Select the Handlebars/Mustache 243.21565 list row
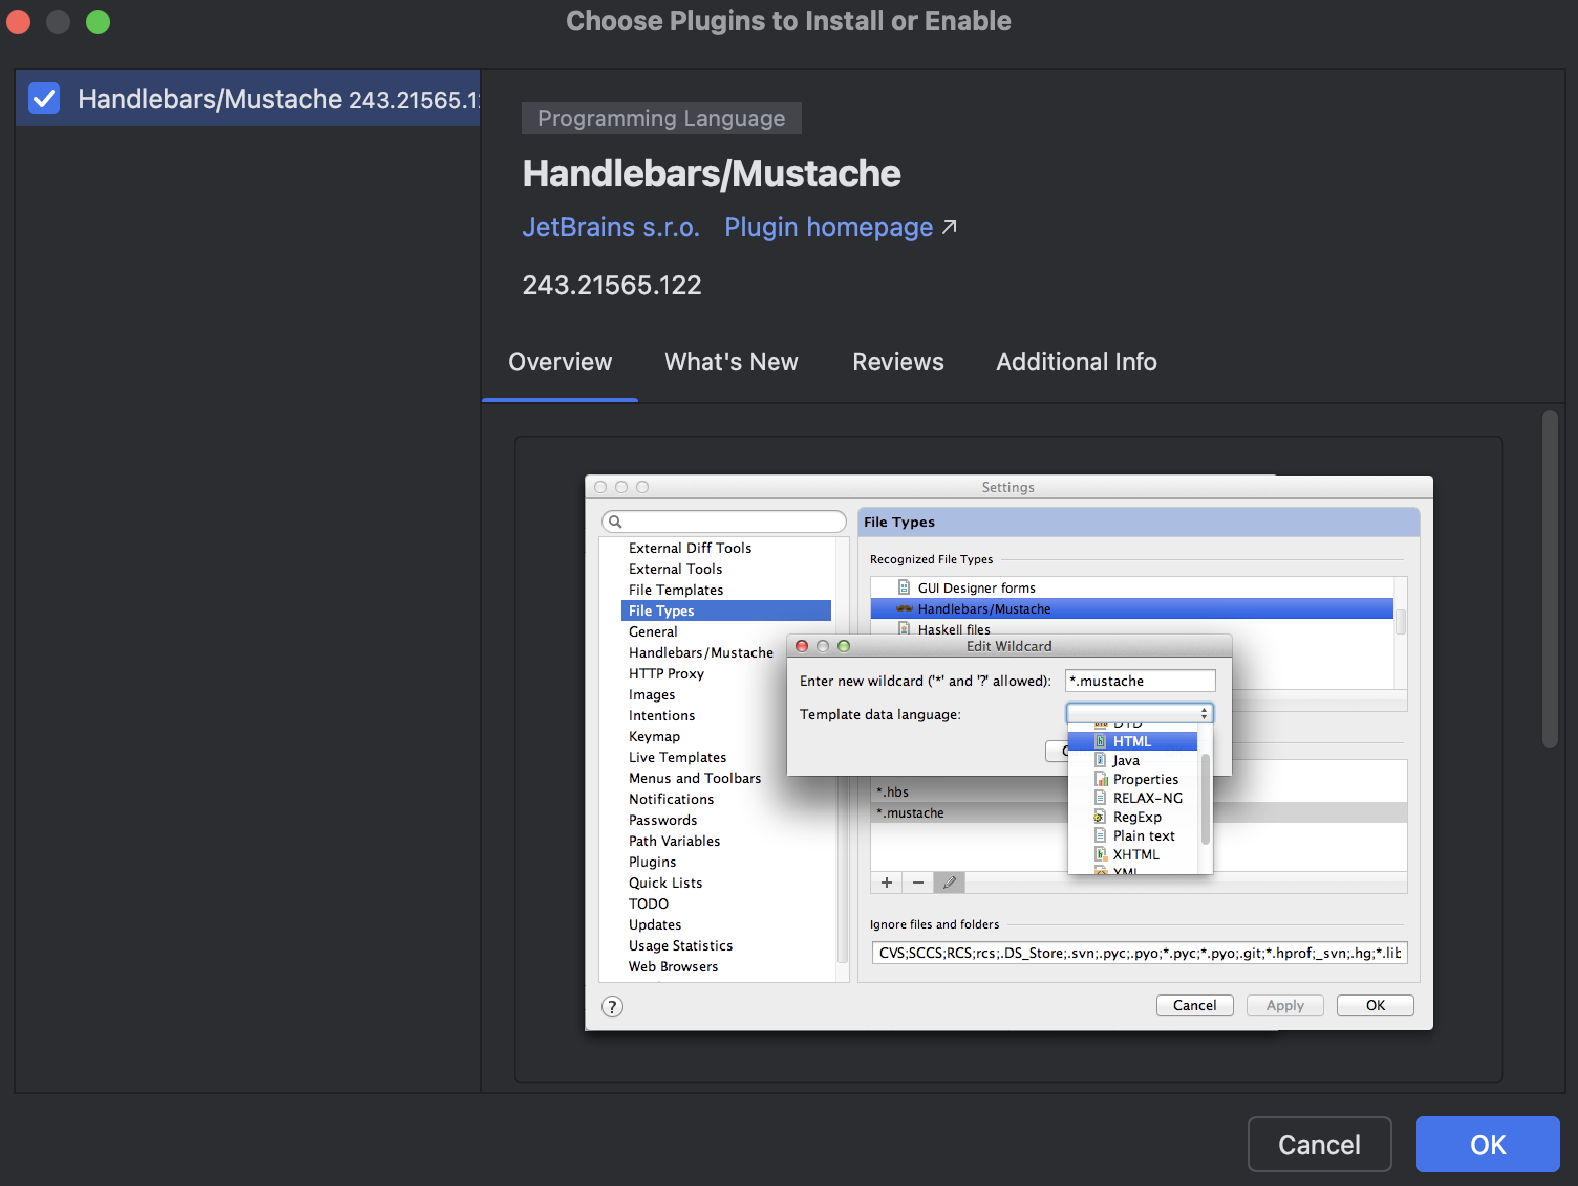This screenshot has height=1186, width=1578. [x=248, y=98]
